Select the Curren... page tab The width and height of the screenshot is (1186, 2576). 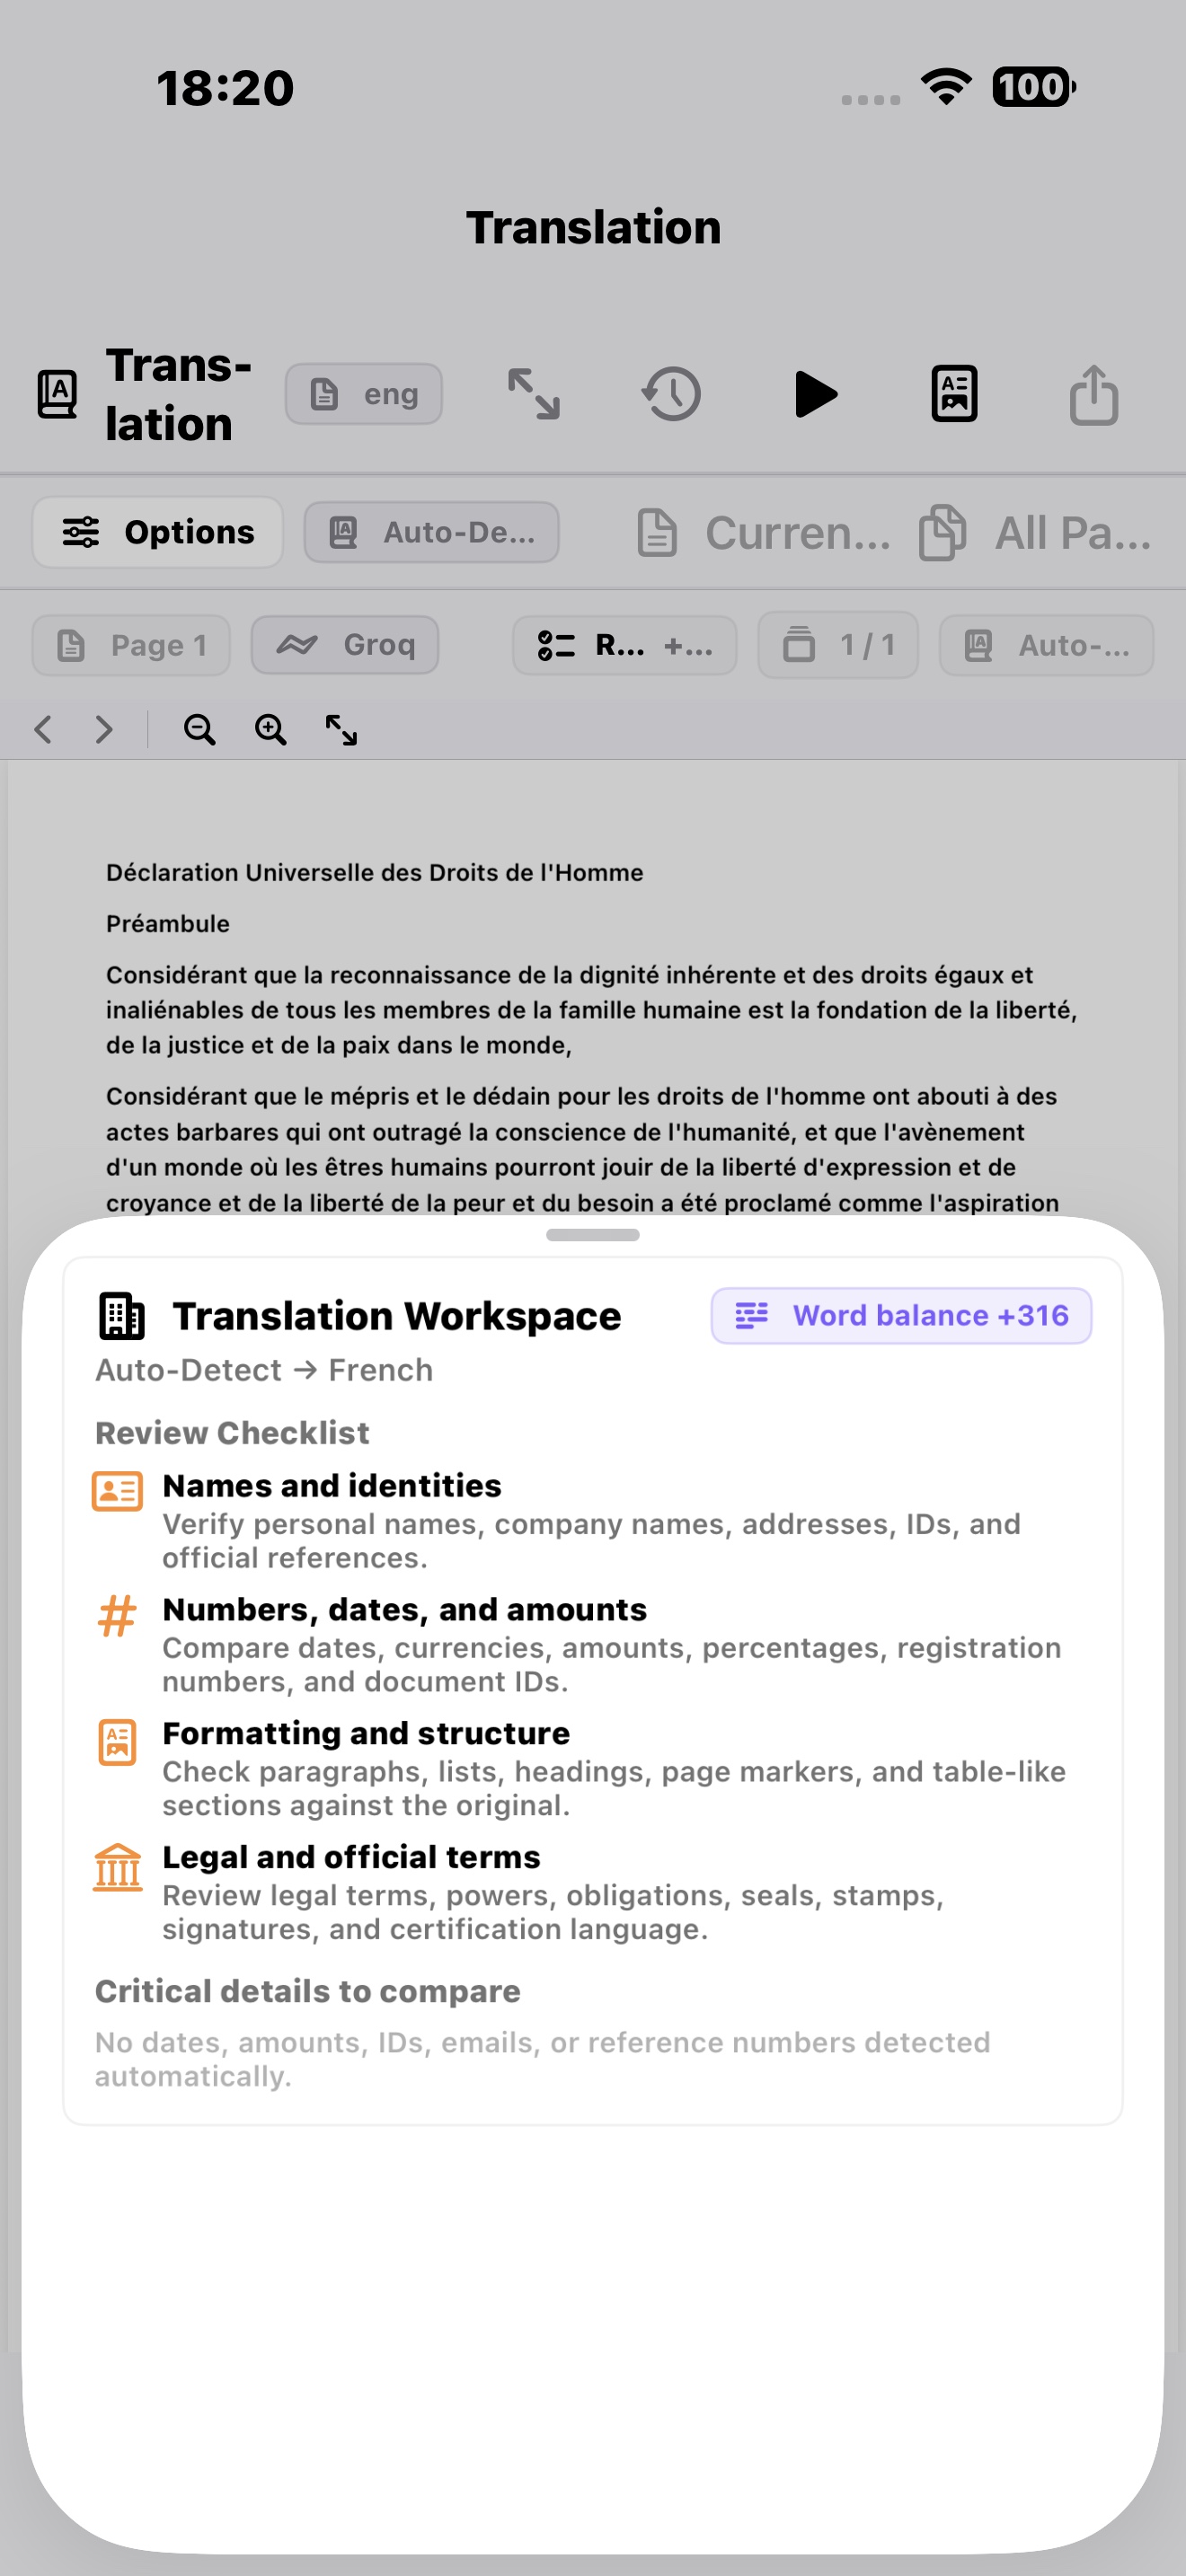pyautogui.click(x=764, y=532)
